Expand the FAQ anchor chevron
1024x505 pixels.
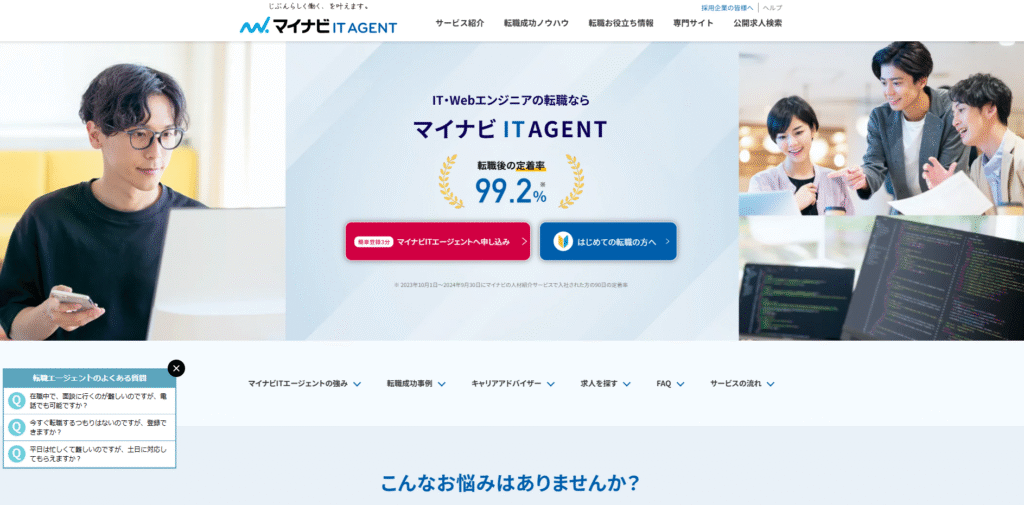tap(680, 384)
